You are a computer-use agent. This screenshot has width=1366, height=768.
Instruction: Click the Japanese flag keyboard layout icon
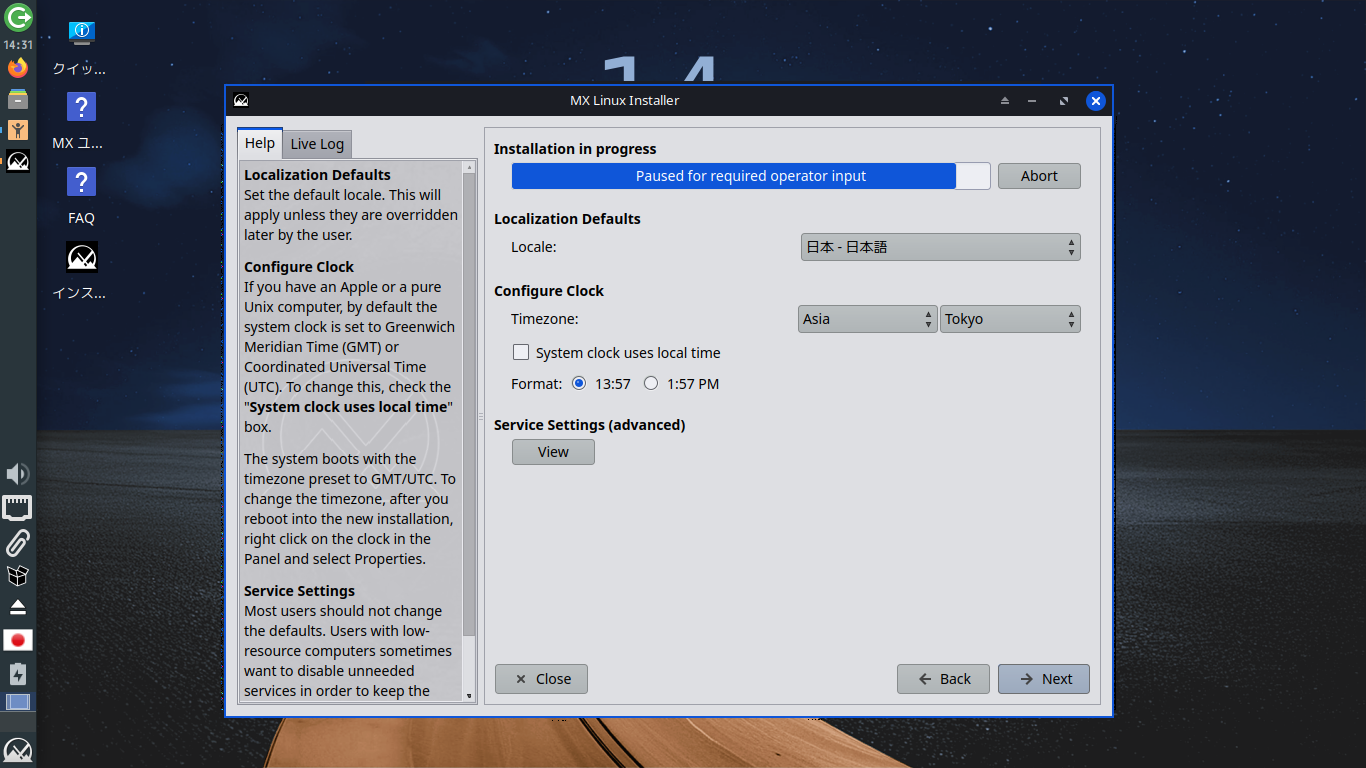(18, 640)
